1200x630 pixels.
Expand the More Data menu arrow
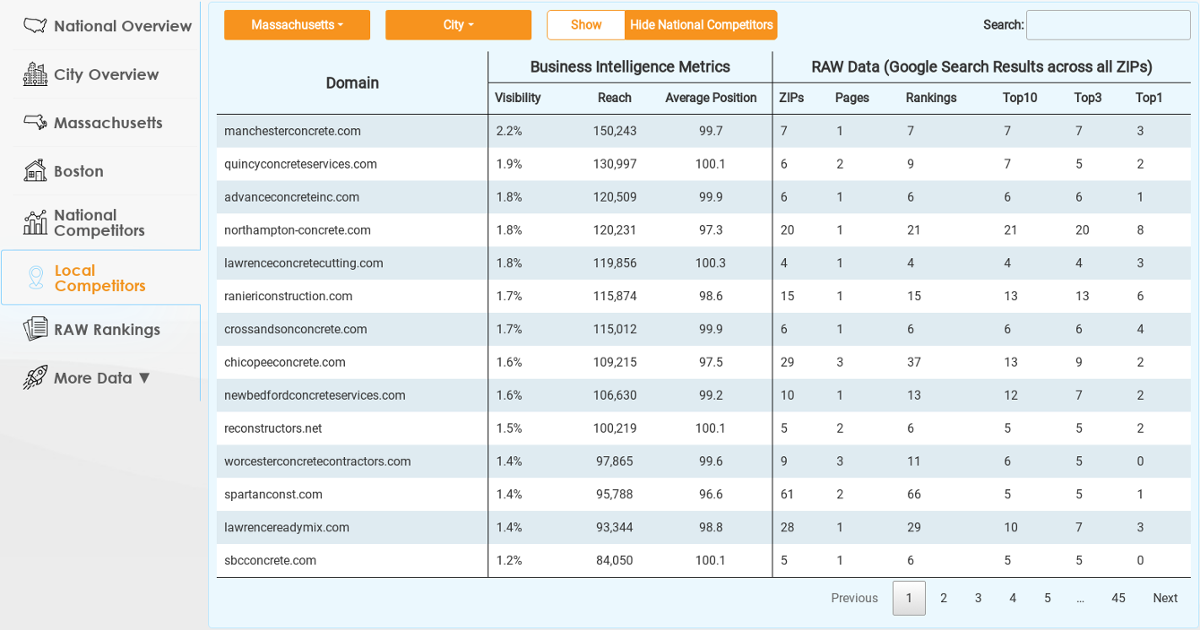pyautogui.click(x=144, y=378)
